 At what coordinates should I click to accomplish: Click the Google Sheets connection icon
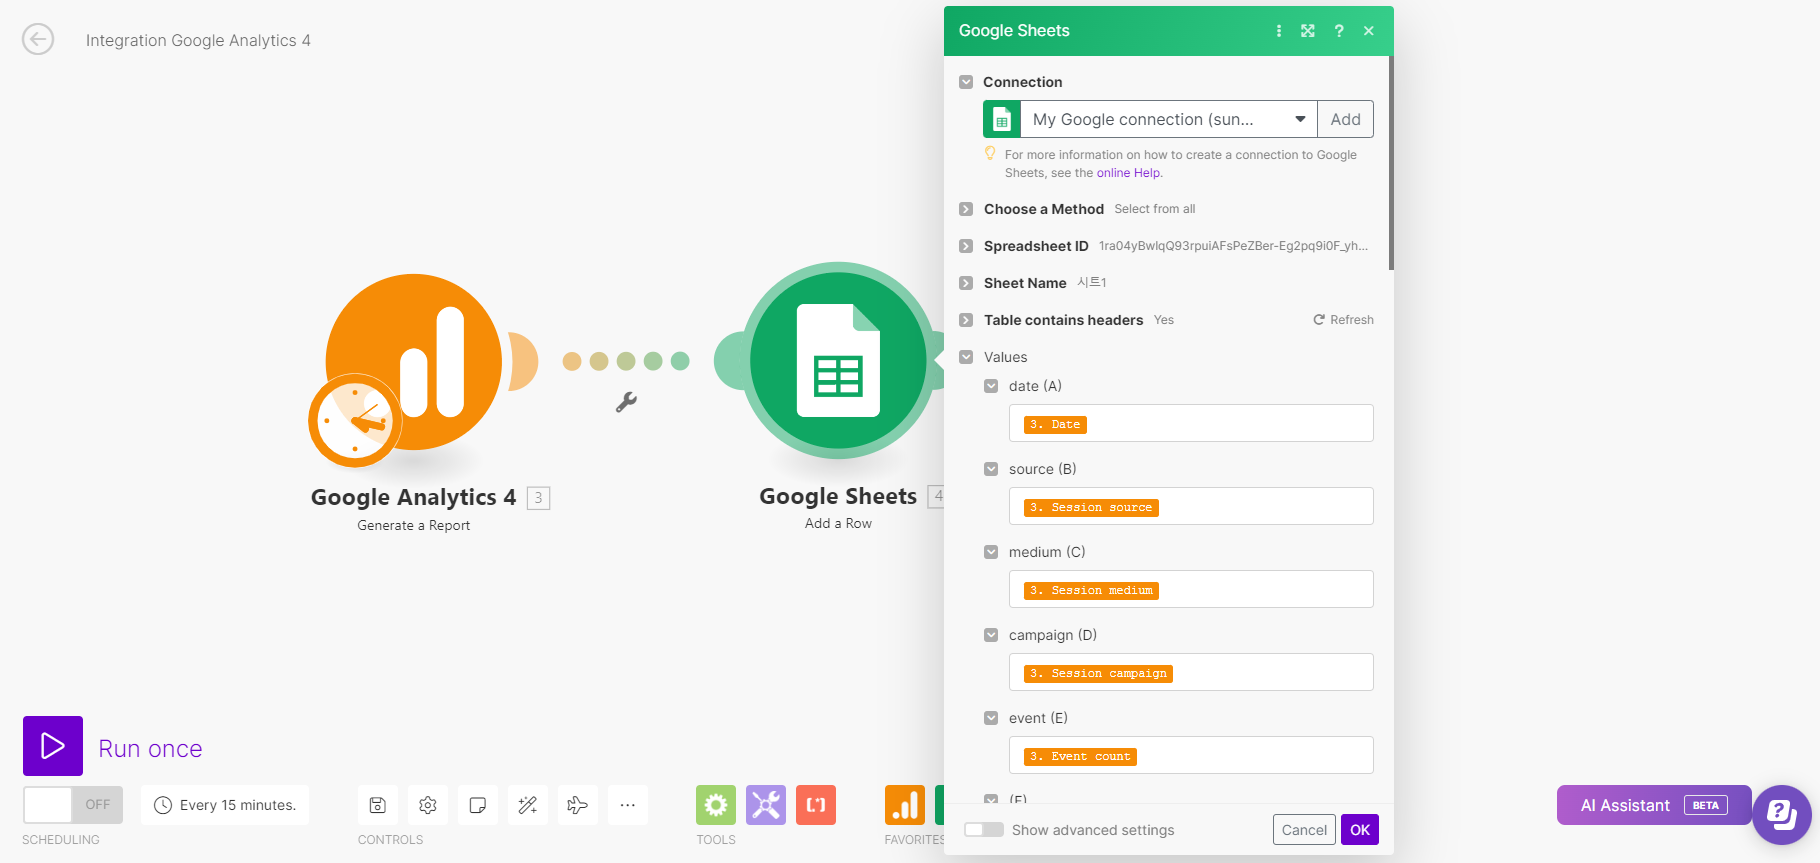pyautogui.click(x=1002, y=119)
